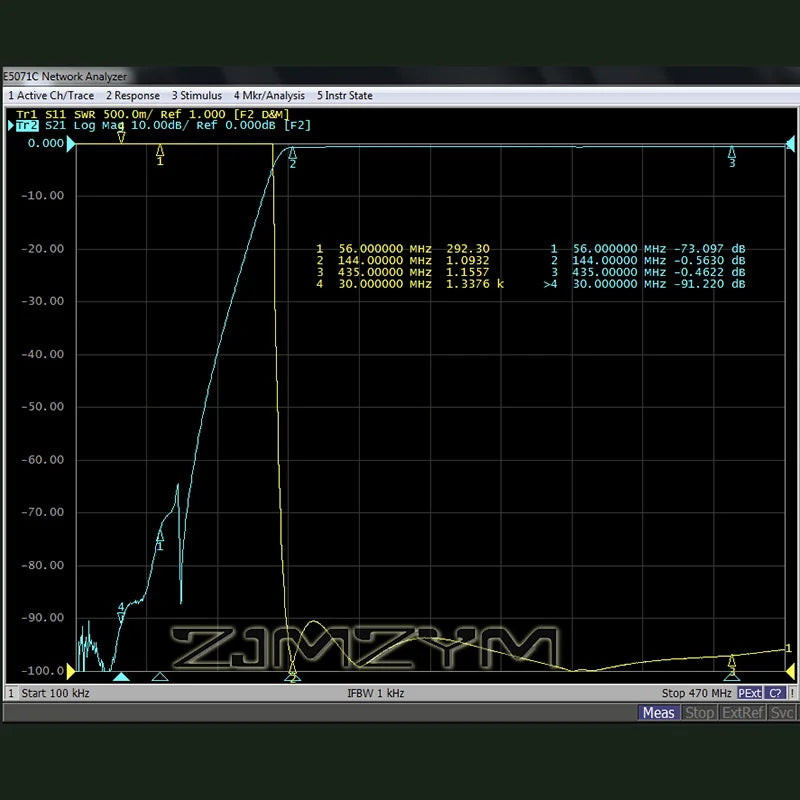Click the yellow left arrow at -100.0
This screenshot has width=800, height=800.
click(x=71, y=672)
